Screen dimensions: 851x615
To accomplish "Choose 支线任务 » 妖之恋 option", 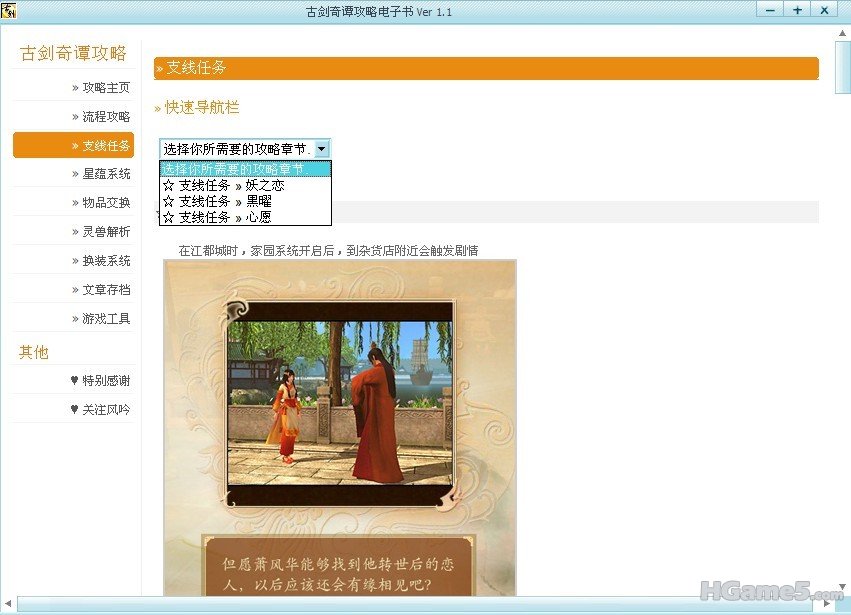I will click(x=245, y=185).
